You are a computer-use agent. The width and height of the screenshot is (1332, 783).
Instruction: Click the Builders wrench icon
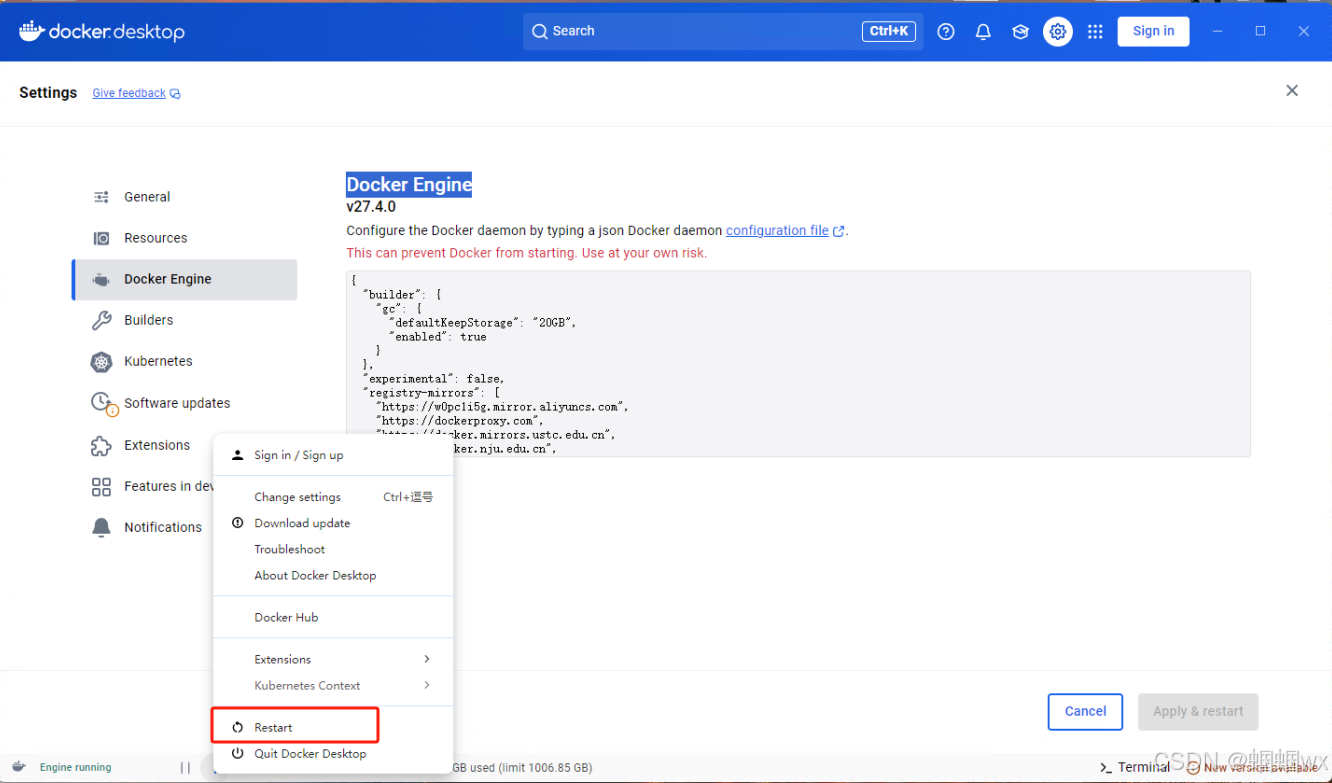click(101, 321)
